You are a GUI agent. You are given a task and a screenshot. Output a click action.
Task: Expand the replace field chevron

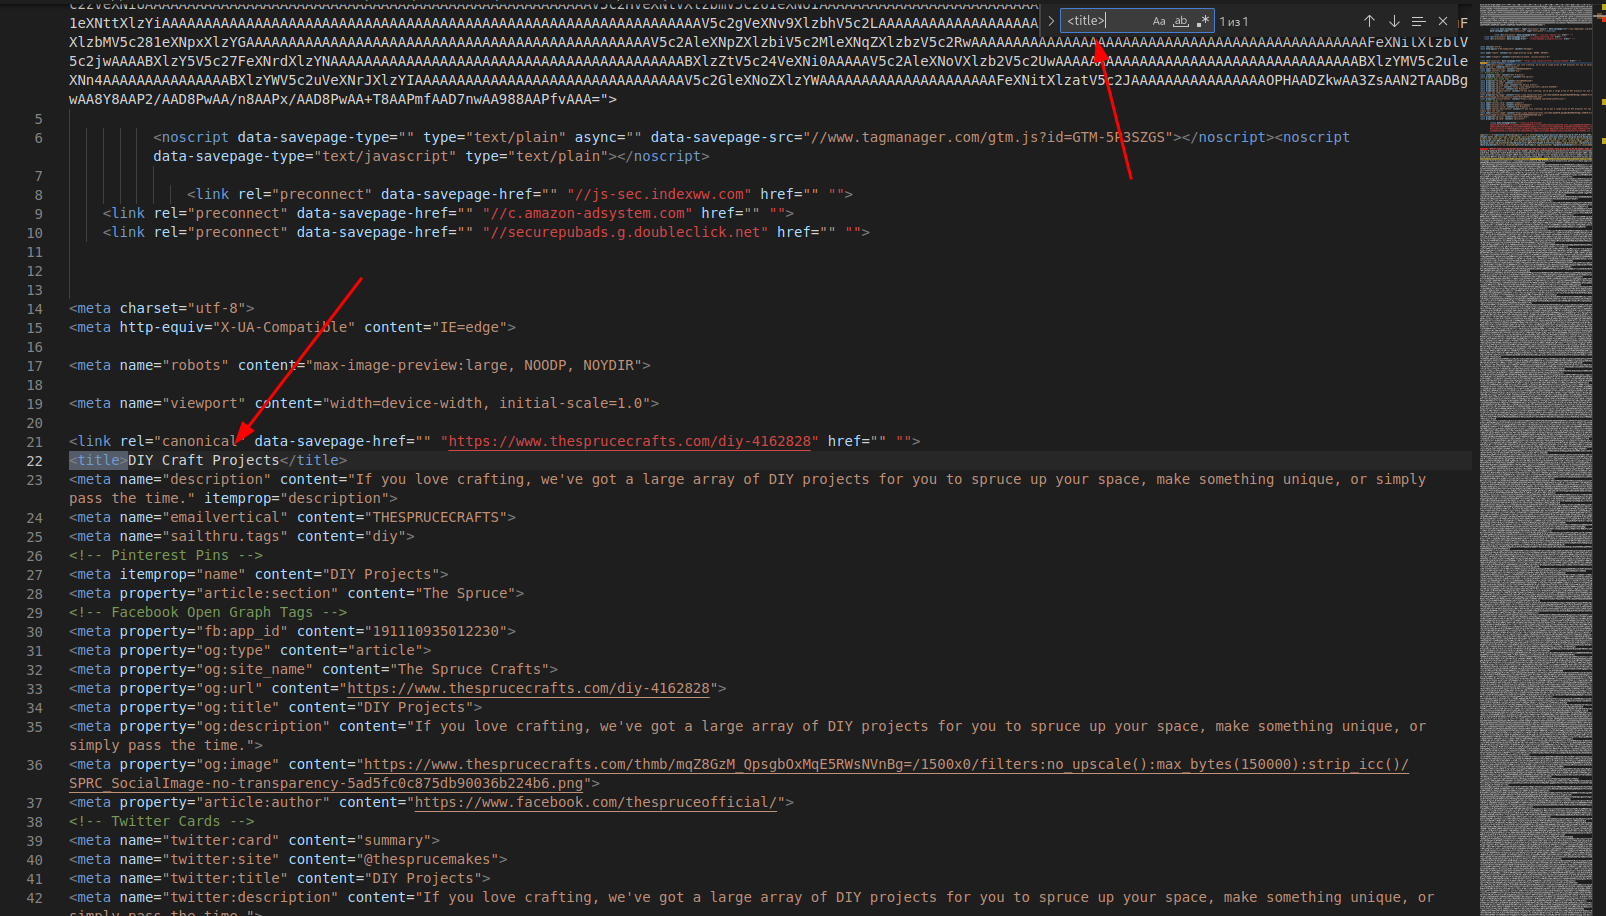(x=1051, y=21)
